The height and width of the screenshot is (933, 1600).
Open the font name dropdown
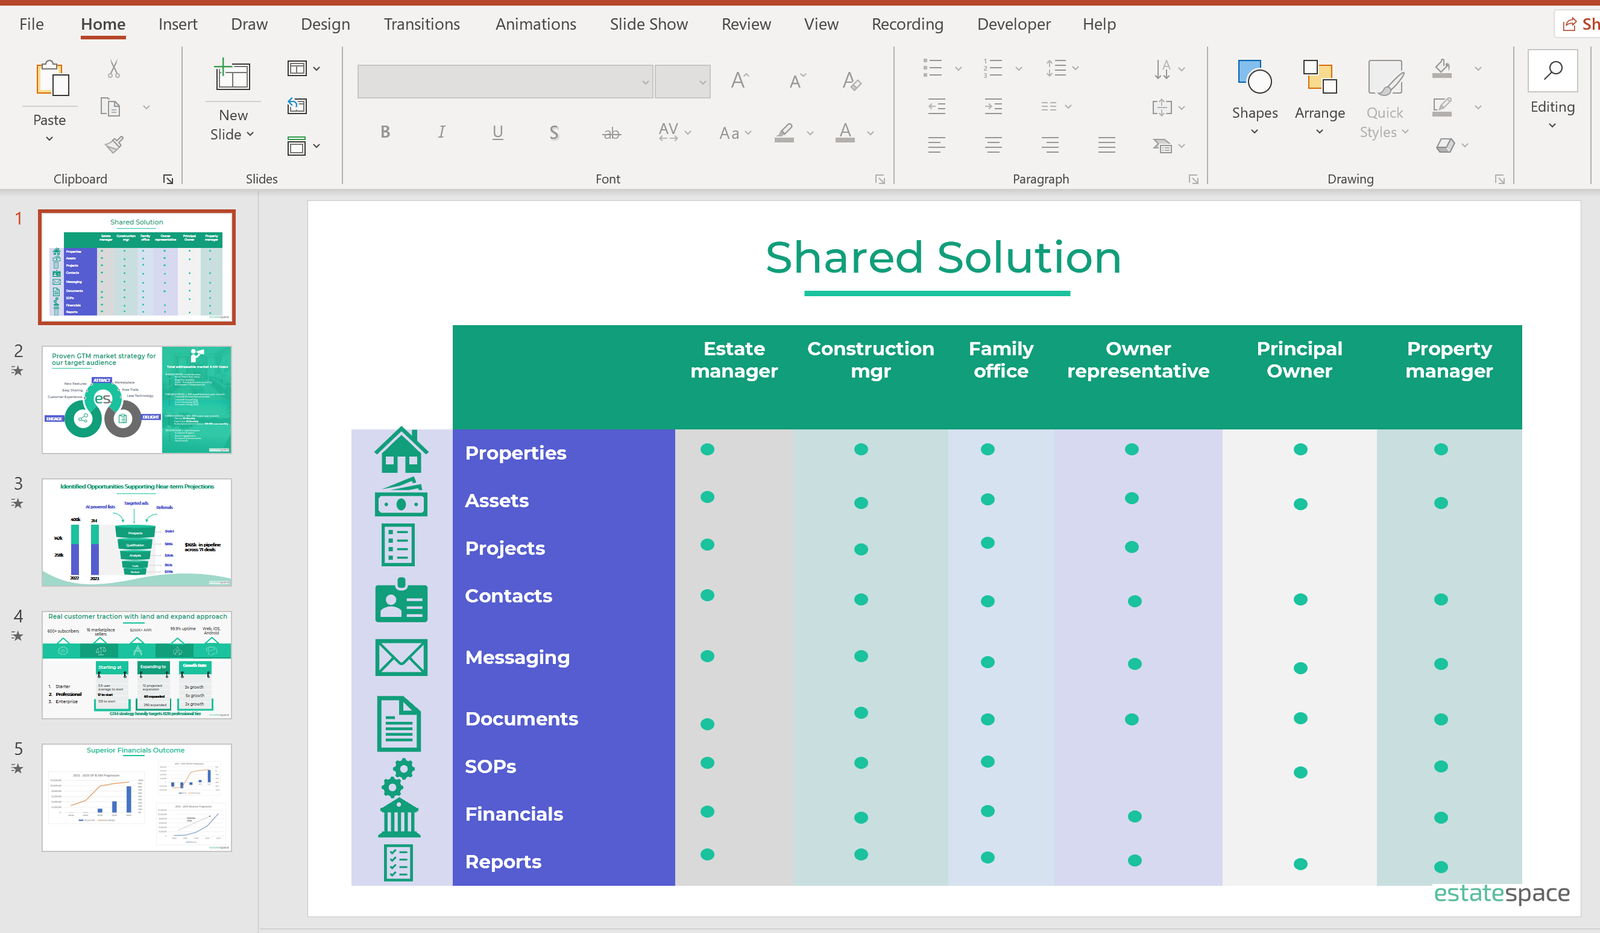[646, 82]
